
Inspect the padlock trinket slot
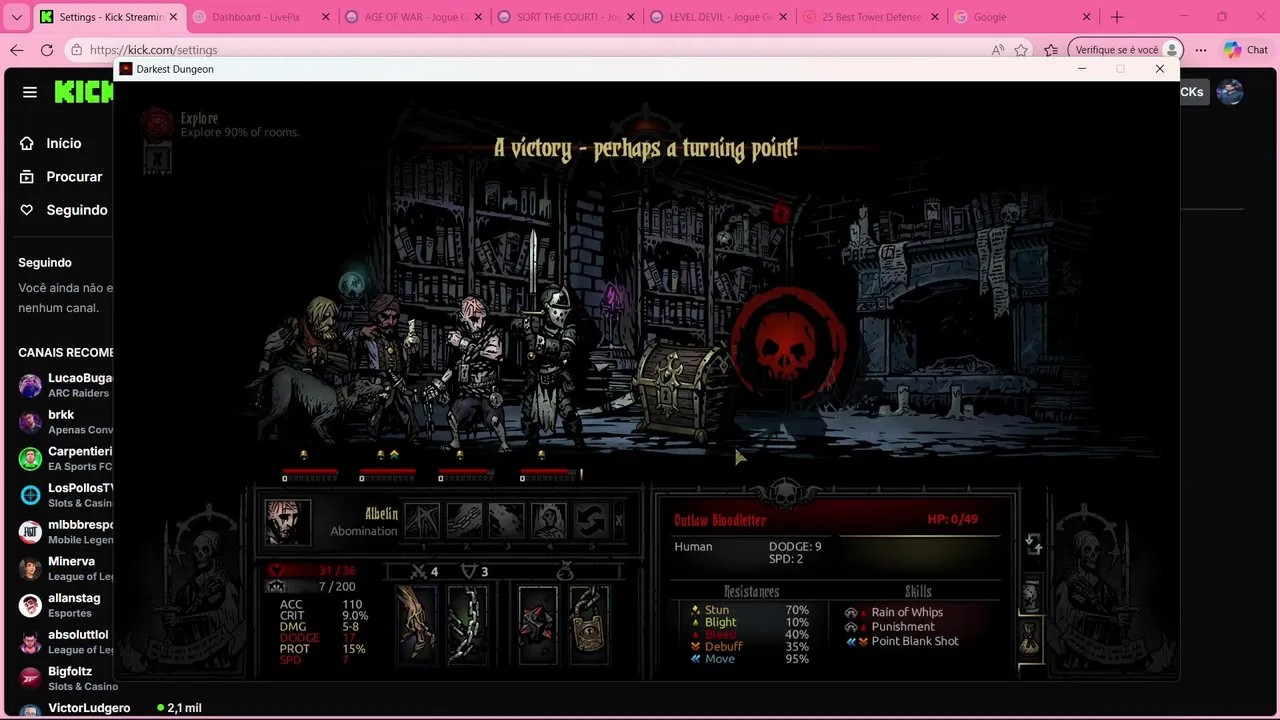click(x=589, y=624)
